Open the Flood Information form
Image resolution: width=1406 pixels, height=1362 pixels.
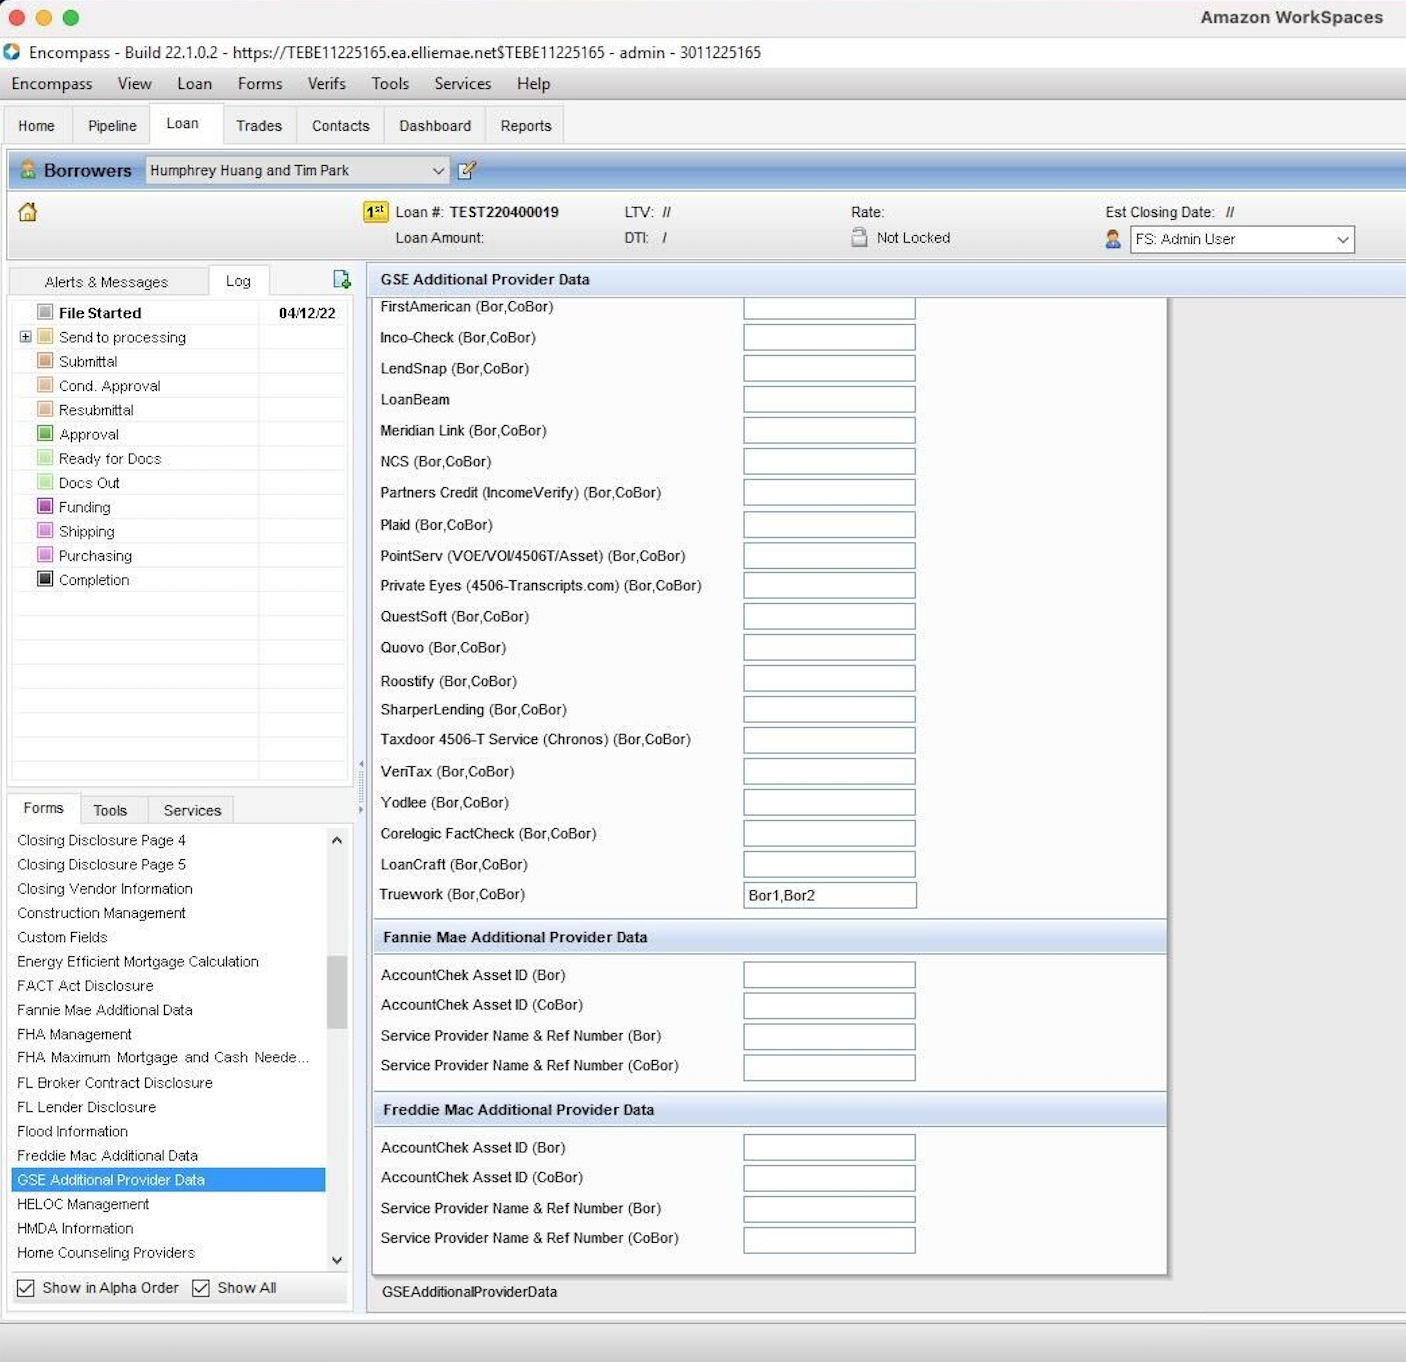pyautogui.click(x=72, y=1131)
